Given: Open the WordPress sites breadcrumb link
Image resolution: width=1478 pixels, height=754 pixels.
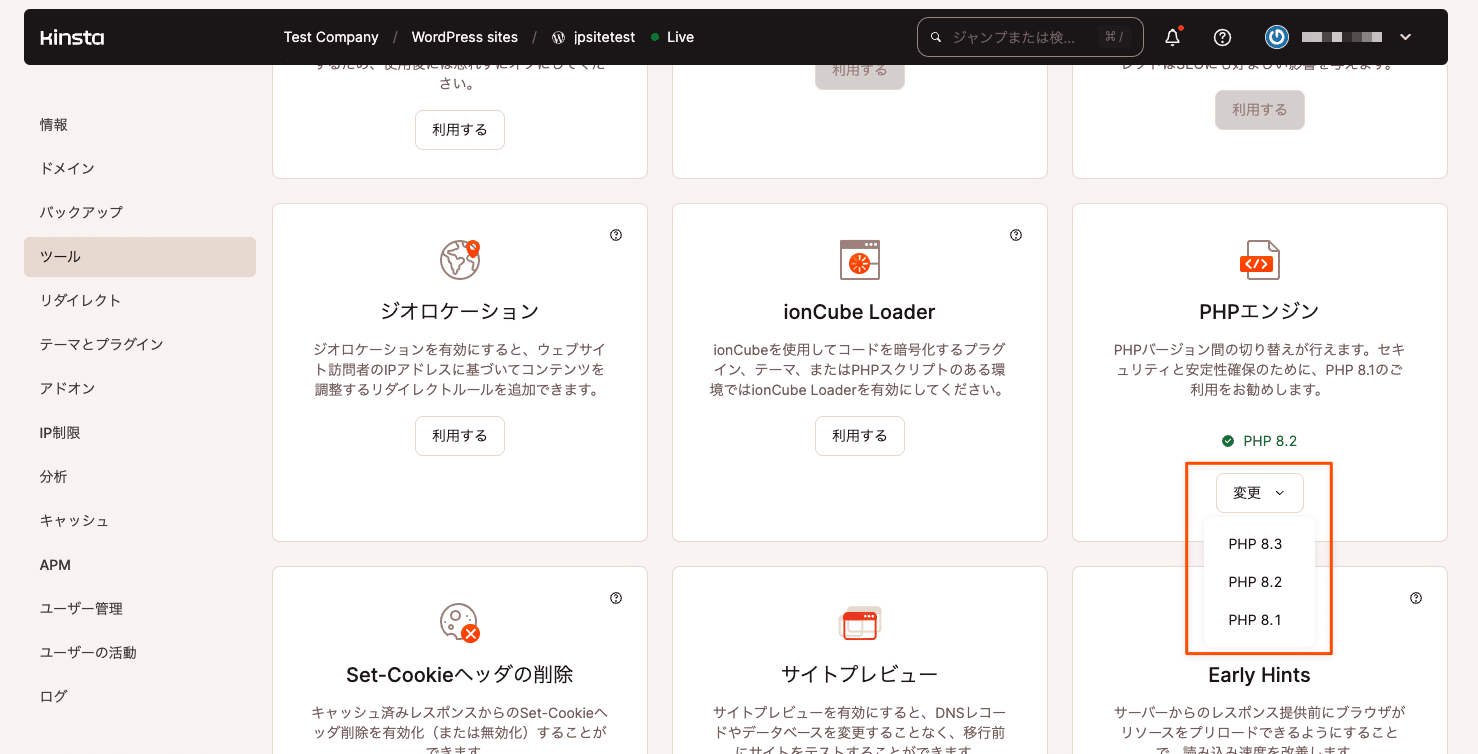Looking at the screenshot, I should (x=465, y=37).
